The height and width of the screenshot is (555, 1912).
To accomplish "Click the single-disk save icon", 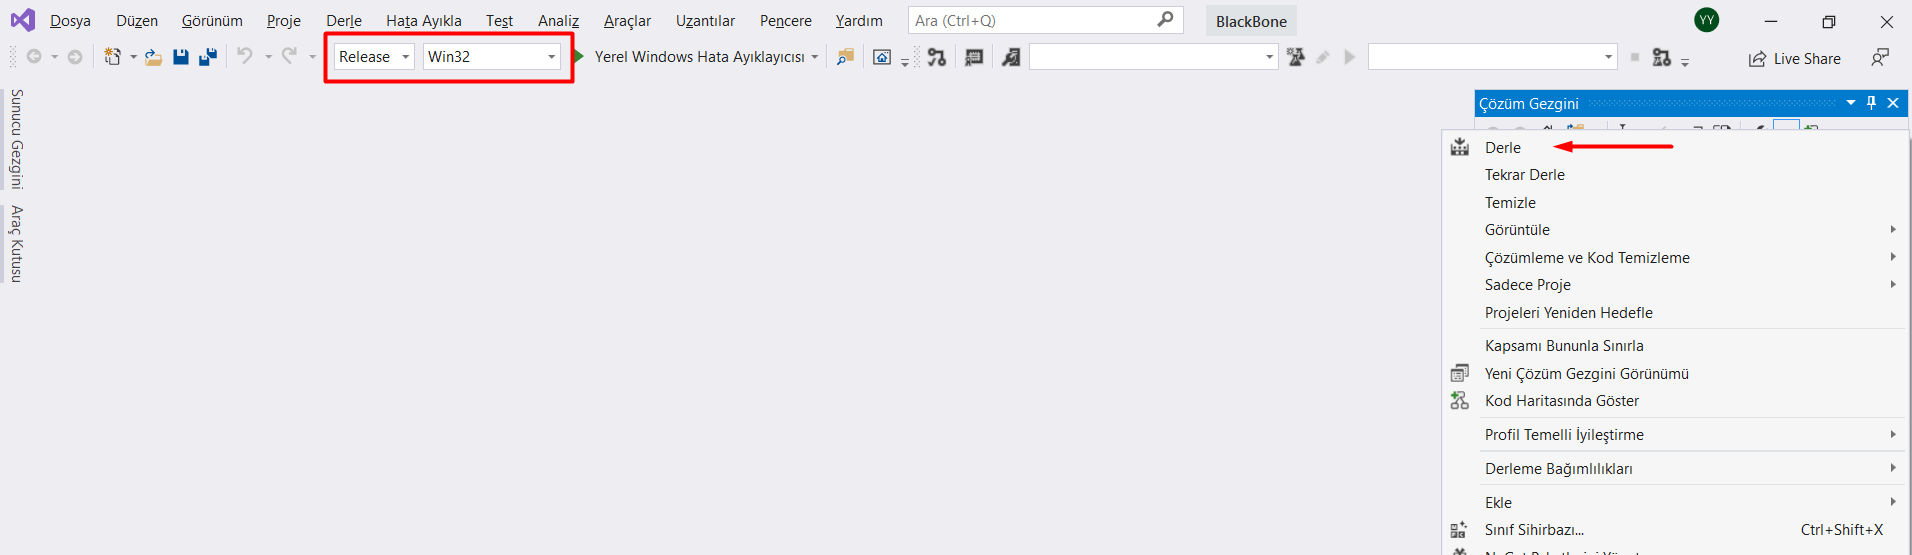I will coord(181,57).
